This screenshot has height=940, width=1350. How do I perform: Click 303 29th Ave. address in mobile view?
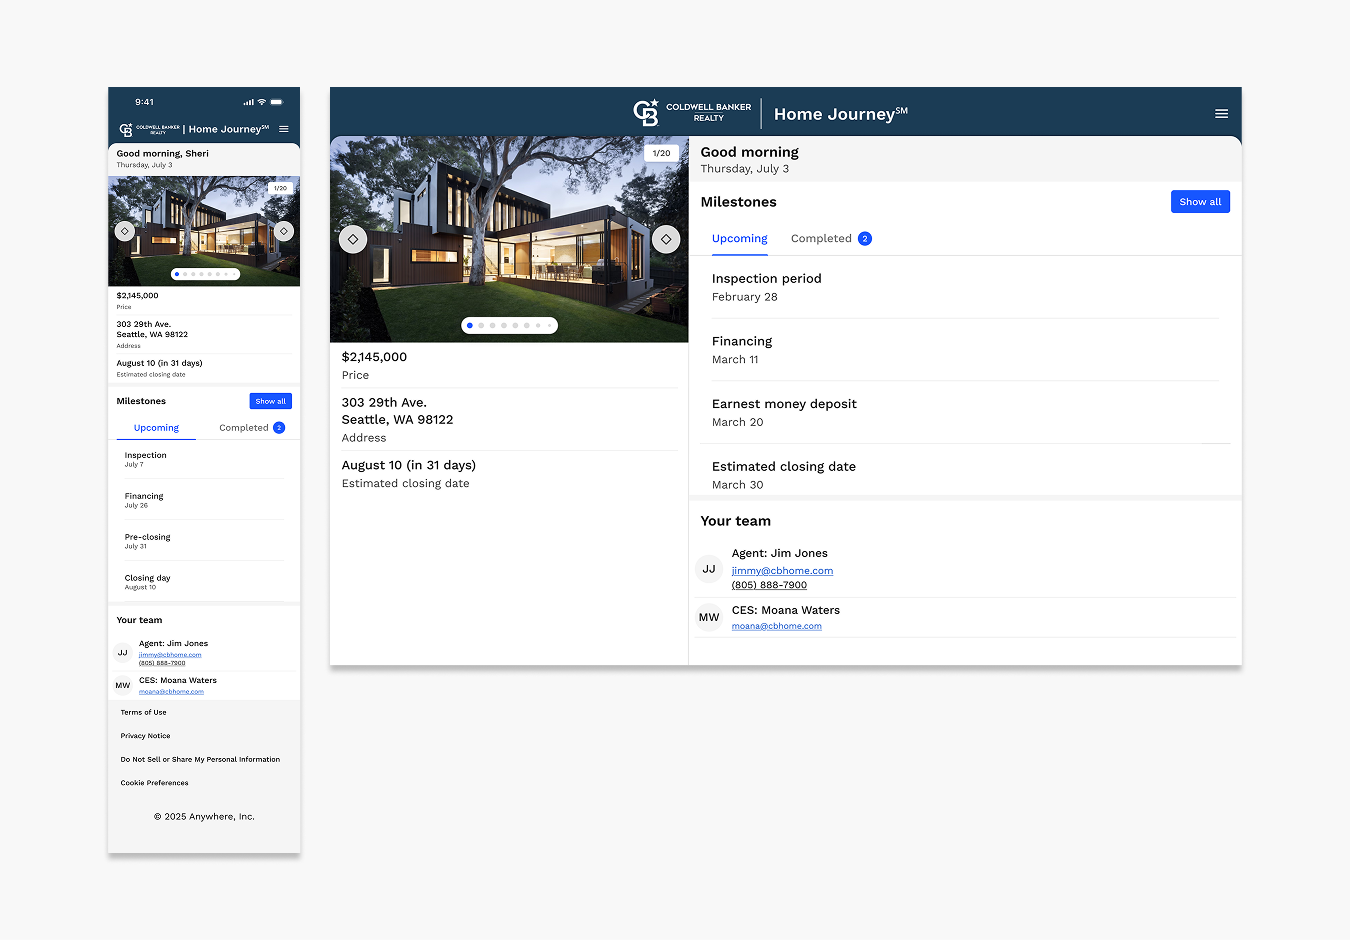pos(152,329)
